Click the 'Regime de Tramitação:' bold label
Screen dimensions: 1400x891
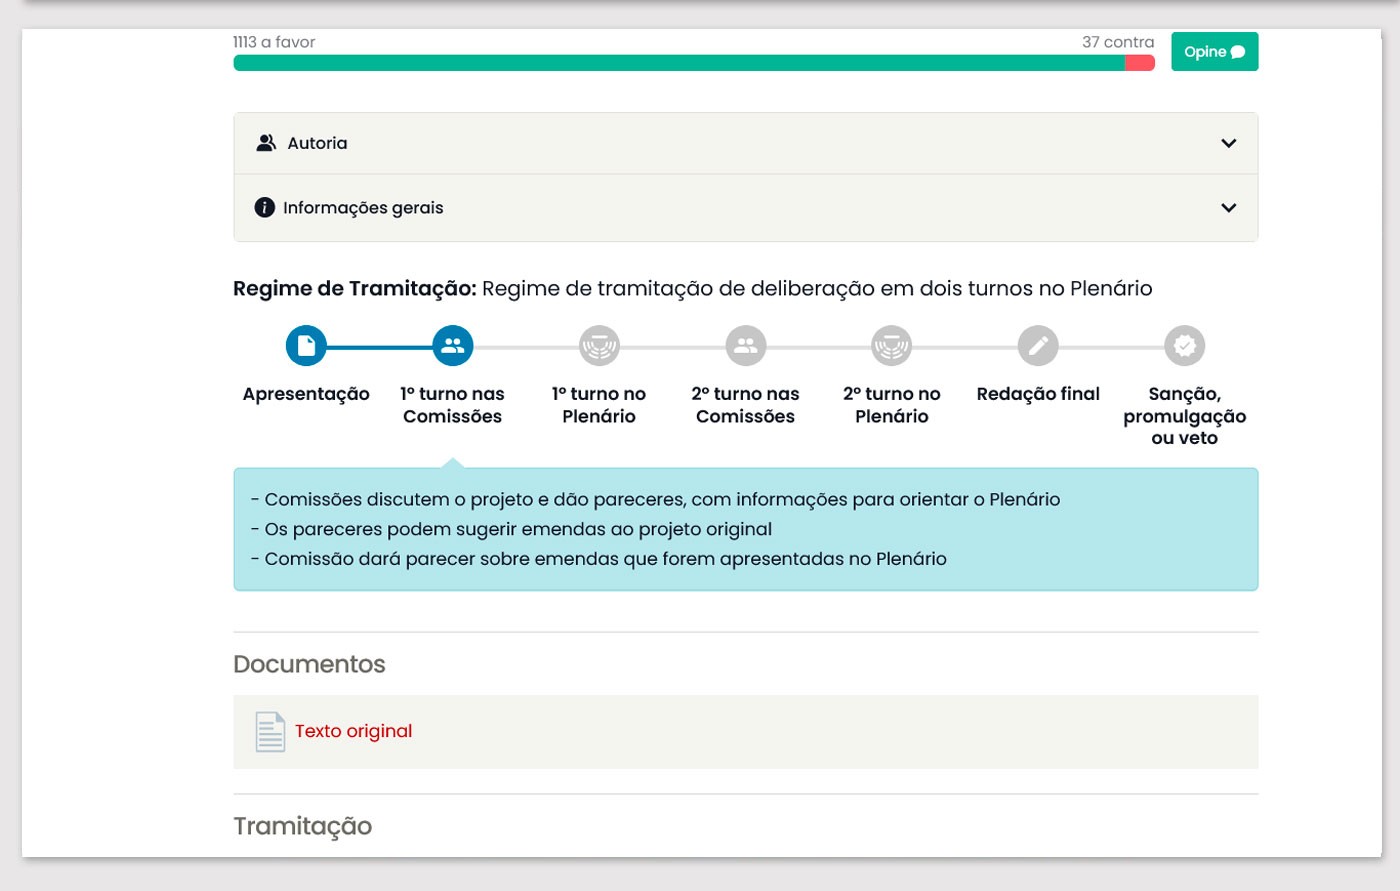(355, 289)
